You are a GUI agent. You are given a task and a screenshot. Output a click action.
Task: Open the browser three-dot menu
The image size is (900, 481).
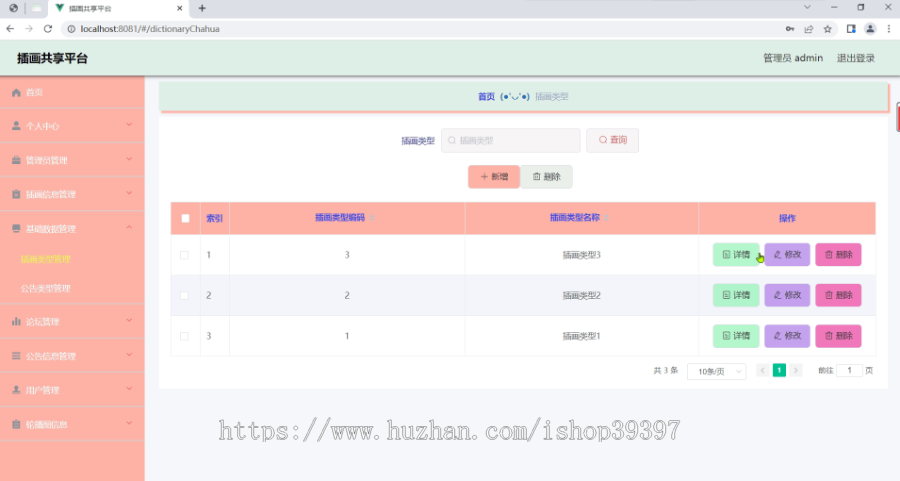(889, 29)
